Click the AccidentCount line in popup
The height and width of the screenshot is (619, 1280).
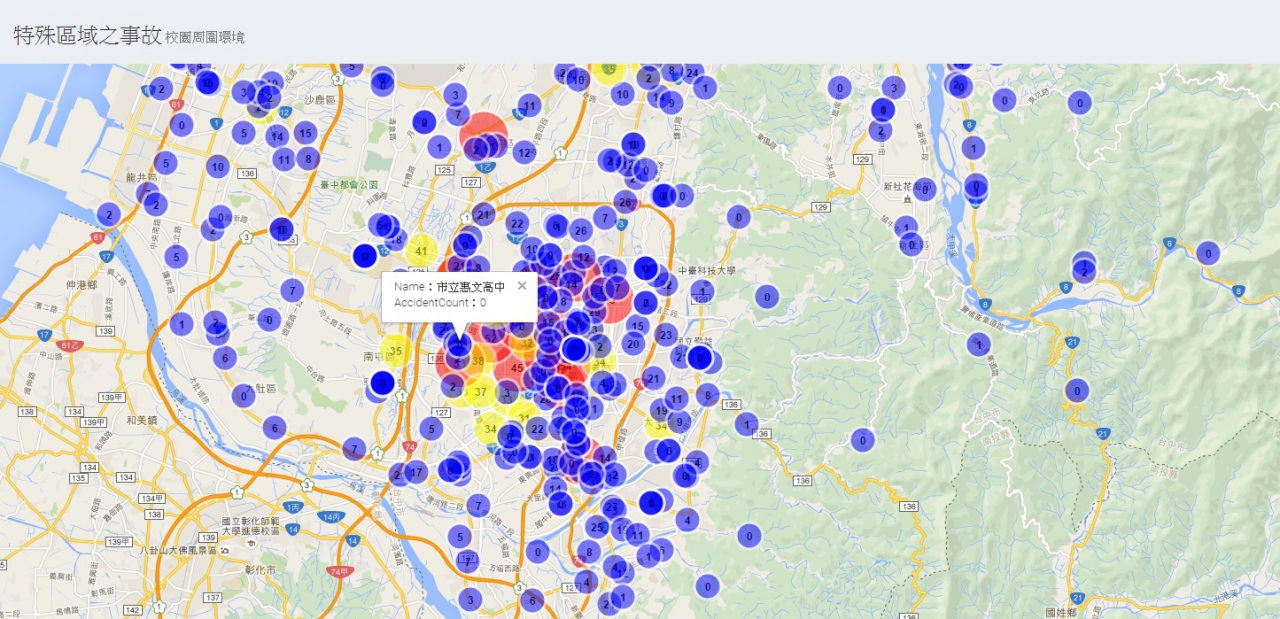pos(440,303)
